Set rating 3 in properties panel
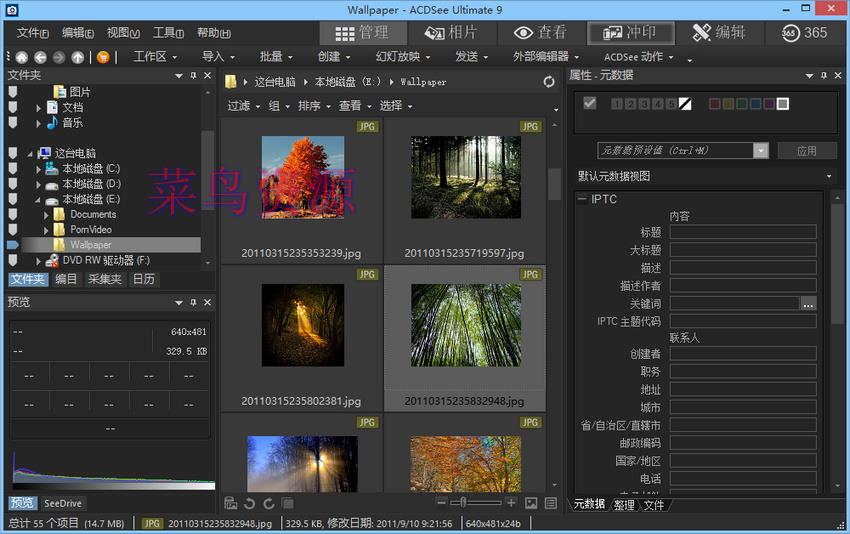This screenshot has height=534, width=850. (644, 104)
